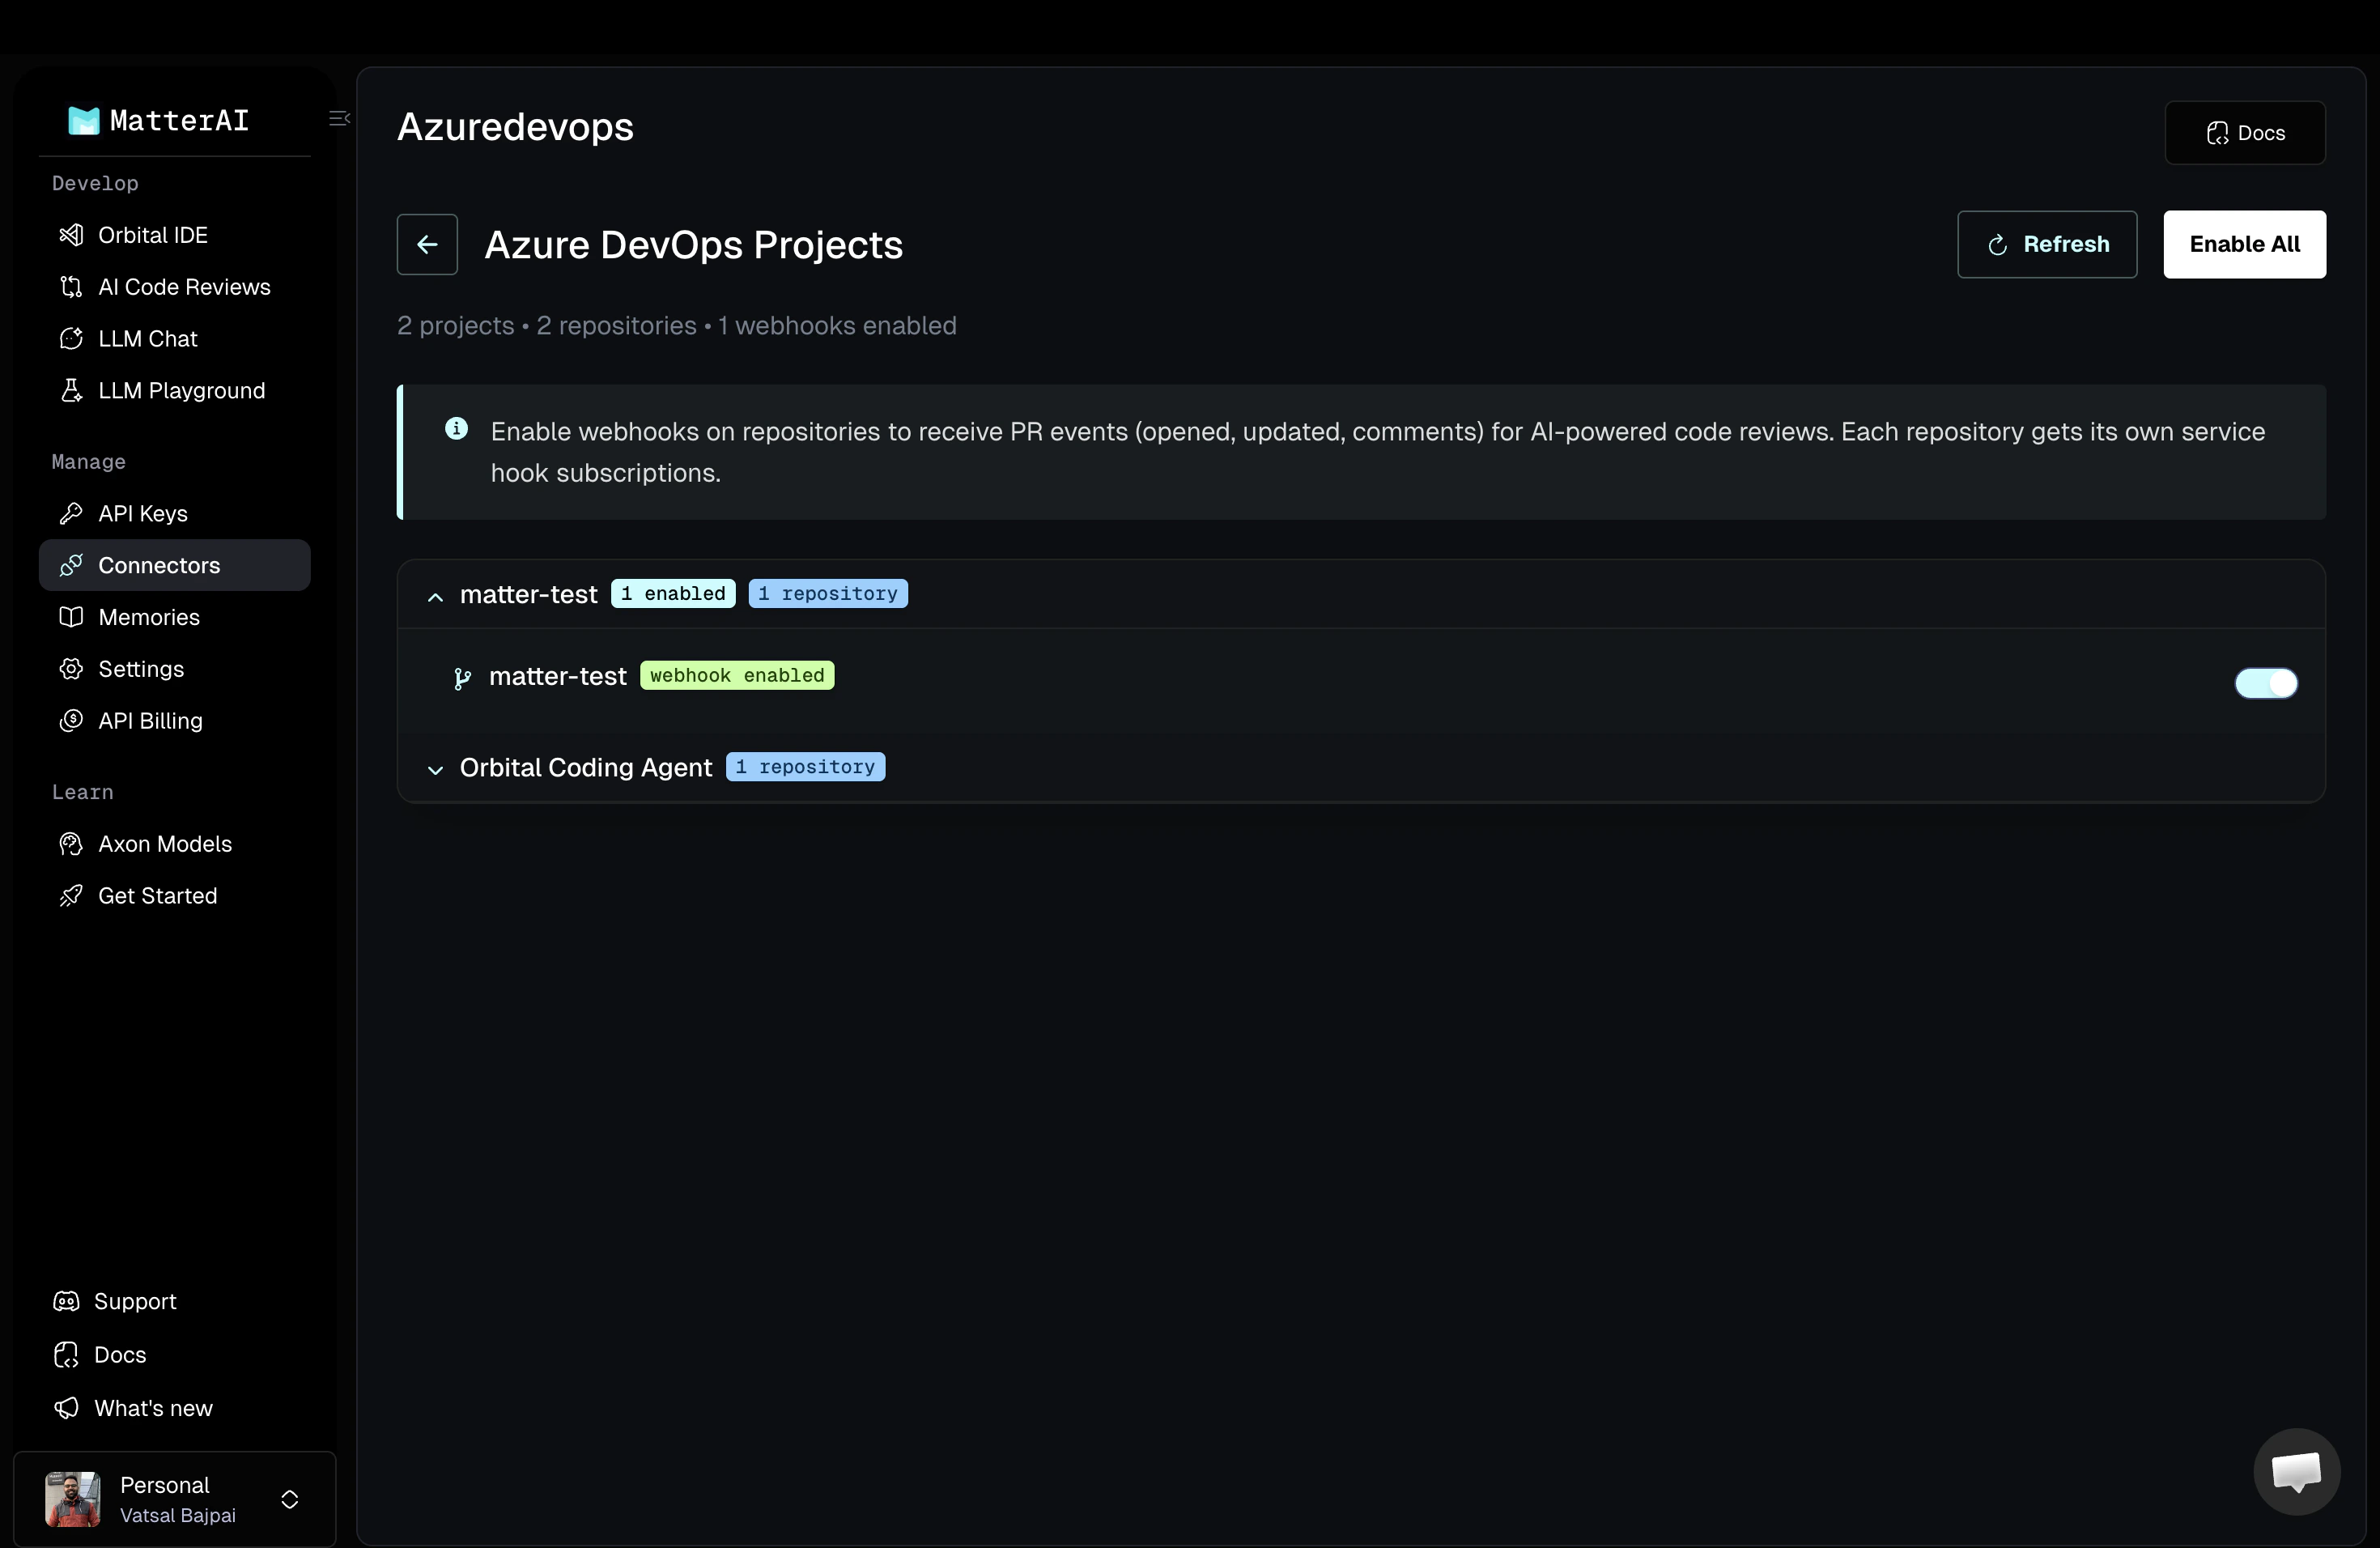This screenshot has height=1548, width=2380.
Task: Select LLM Playground in the sidebar
Action: point(181,391)
